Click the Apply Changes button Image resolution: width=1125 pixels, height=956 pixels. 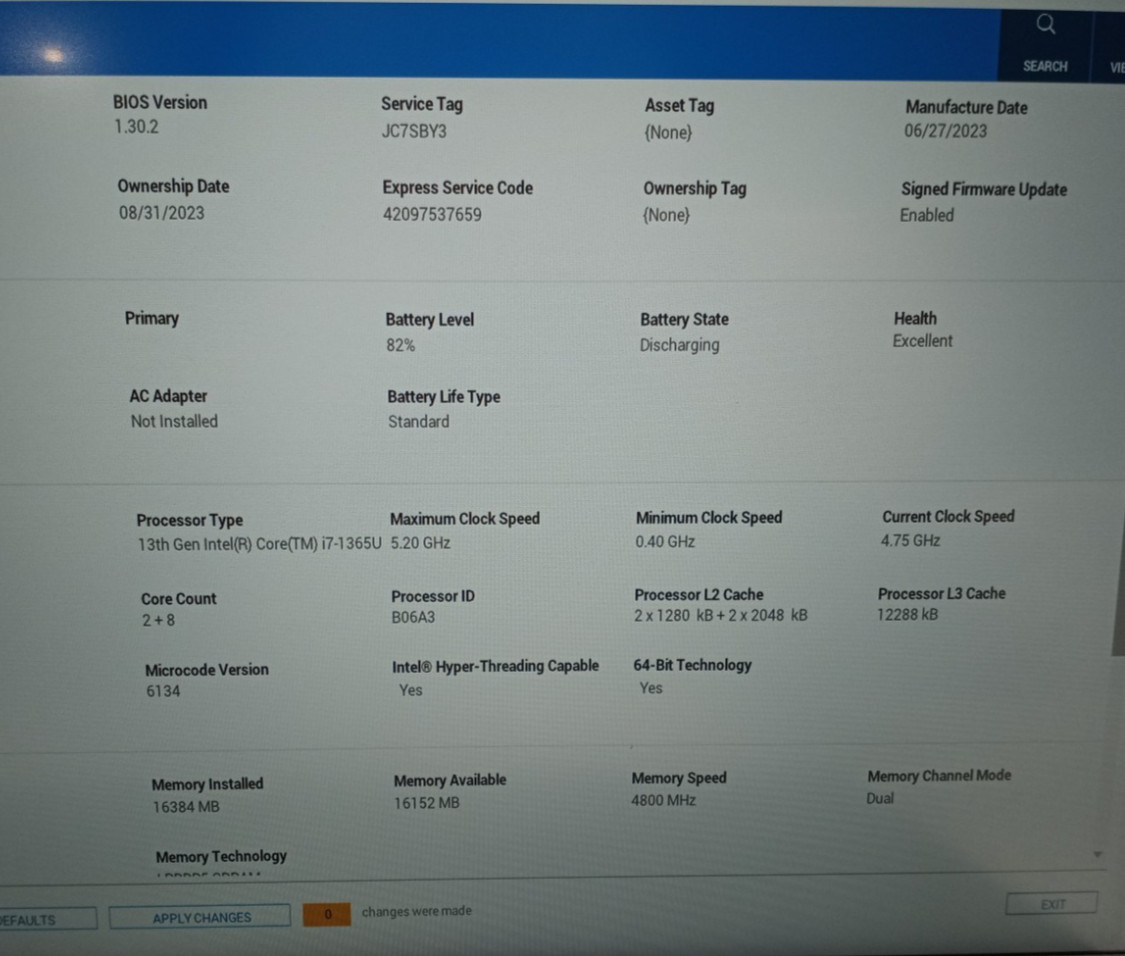coord(200,917)
